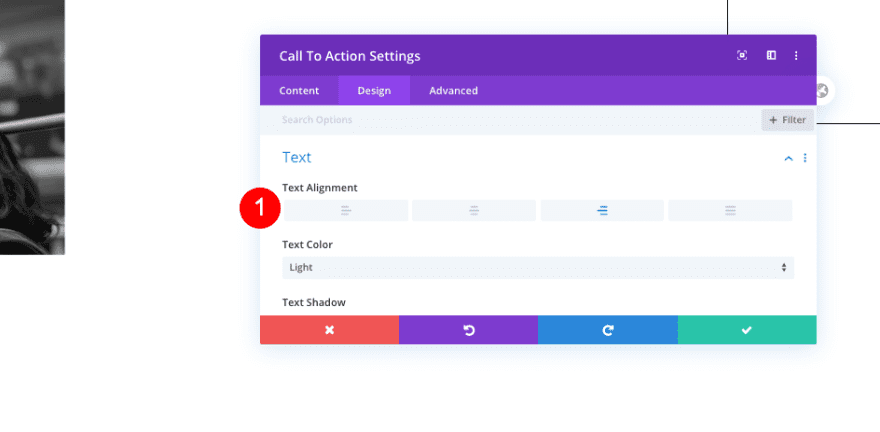
Task: Open the Text Color dropdown
Action: pyautogui.click(x=538, y=268)
